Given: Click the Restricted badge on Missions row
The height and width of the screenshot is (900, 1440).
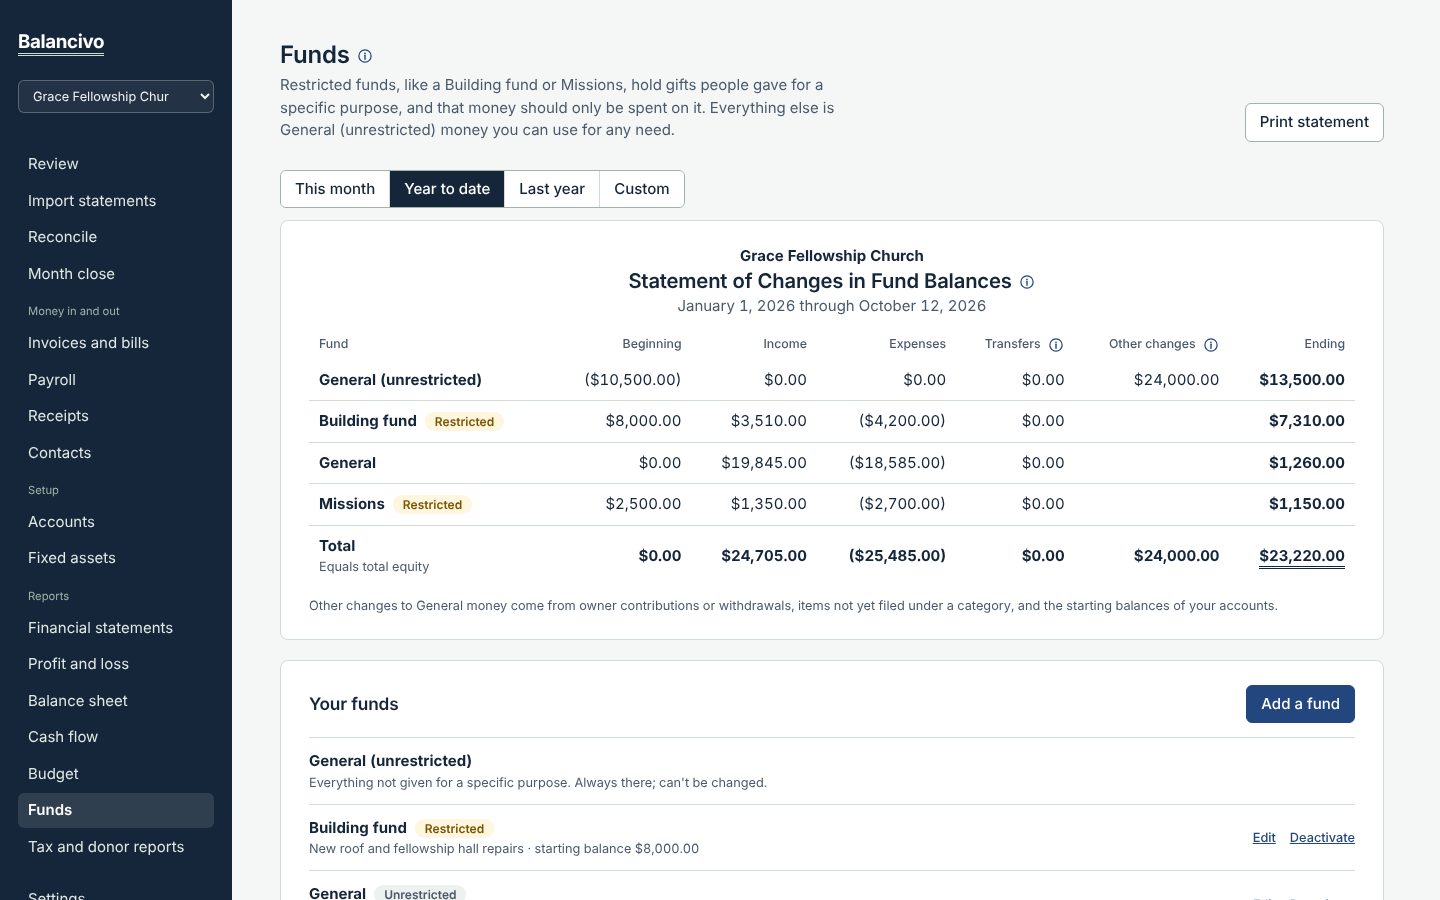Looking at the screenshot, I should (x=432, y=505).
